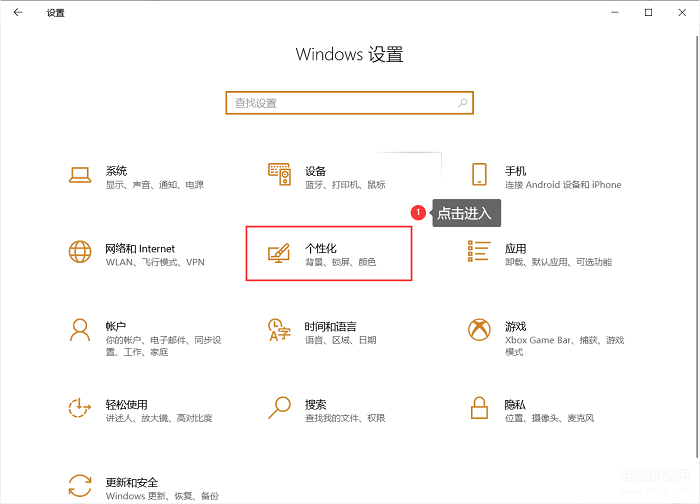700x504 pixels.
Task: Open the 应用 list icon
Action: (479, 251)
